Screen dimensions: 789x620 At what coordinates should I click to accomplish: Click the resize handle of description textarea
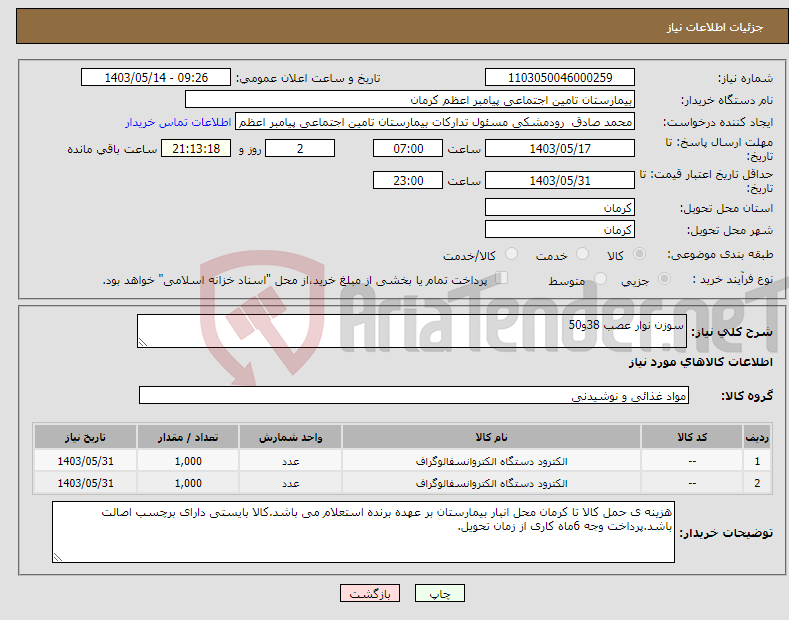[x=143, y=342]
